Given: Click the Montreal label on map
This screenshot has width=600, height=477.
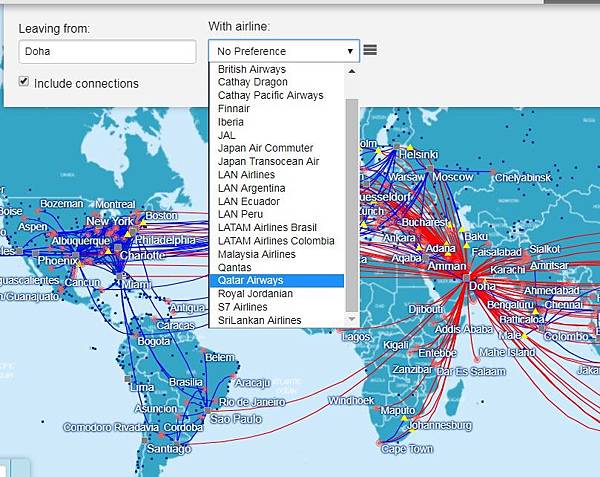Looking at the screenshot, I should 115,204.
